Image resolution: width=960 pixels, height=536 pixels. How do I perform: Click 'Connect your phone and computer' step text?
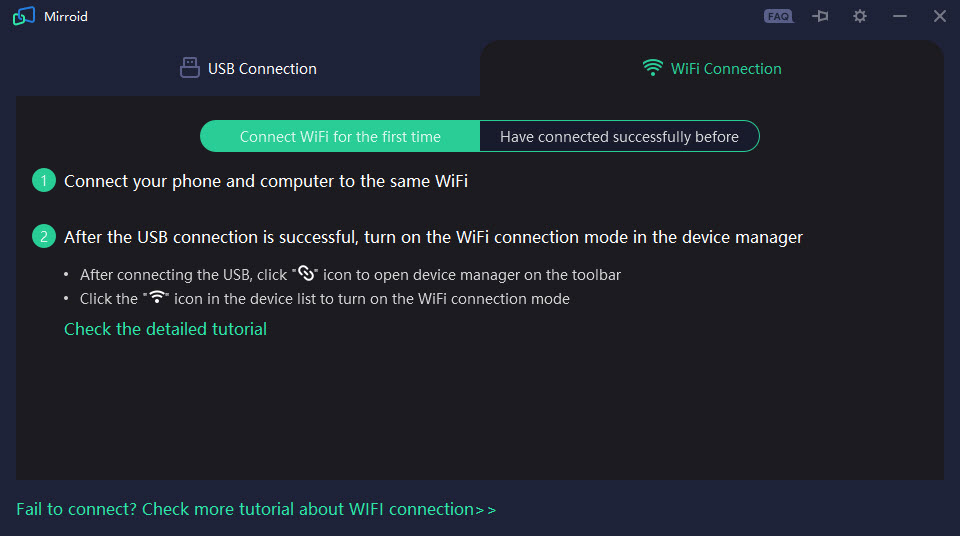[x=266, y=181]
